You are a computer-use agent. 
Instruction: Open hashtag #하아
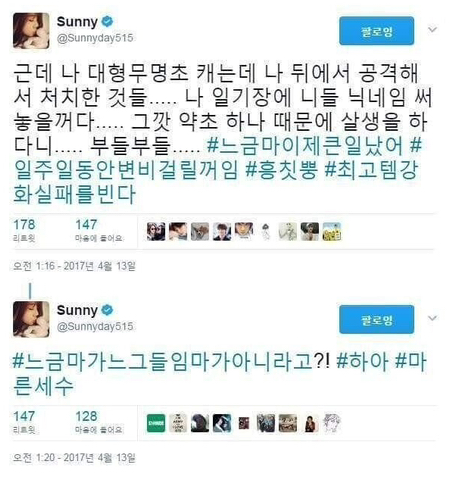[362, 362]
